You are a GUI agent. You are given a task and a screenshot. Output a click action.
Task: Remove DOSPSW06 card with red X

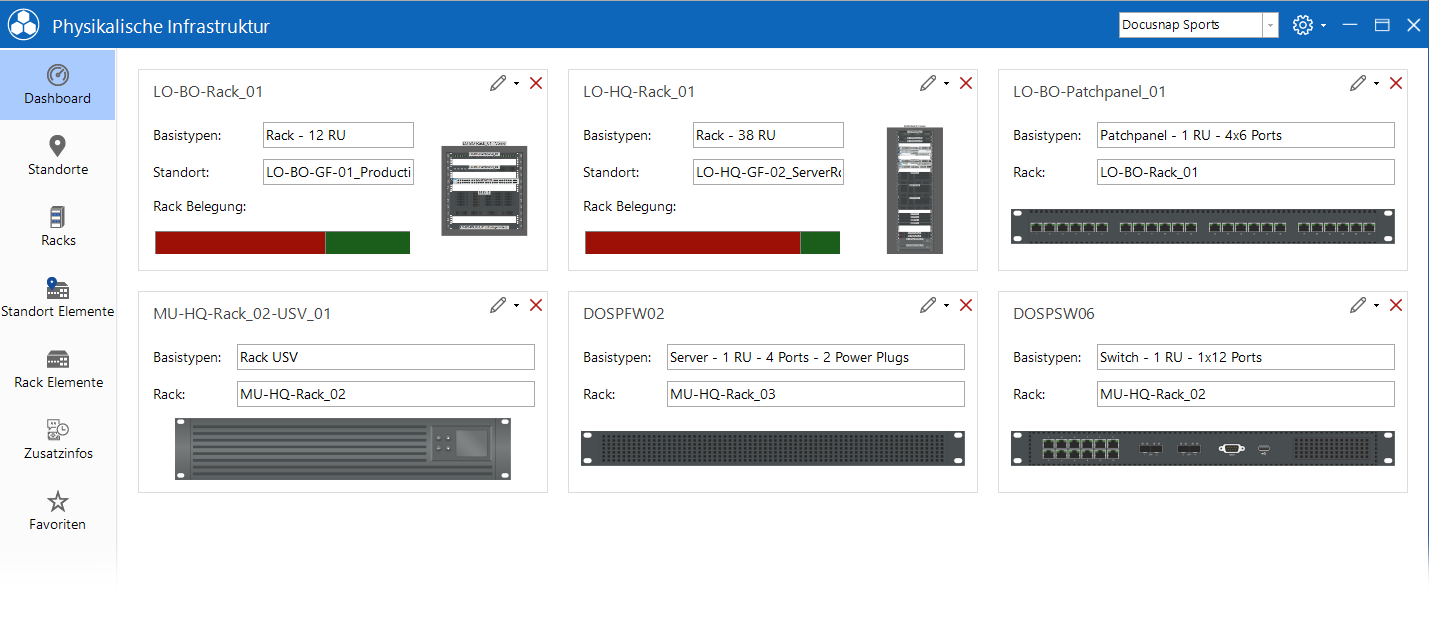pos(1396,305)
